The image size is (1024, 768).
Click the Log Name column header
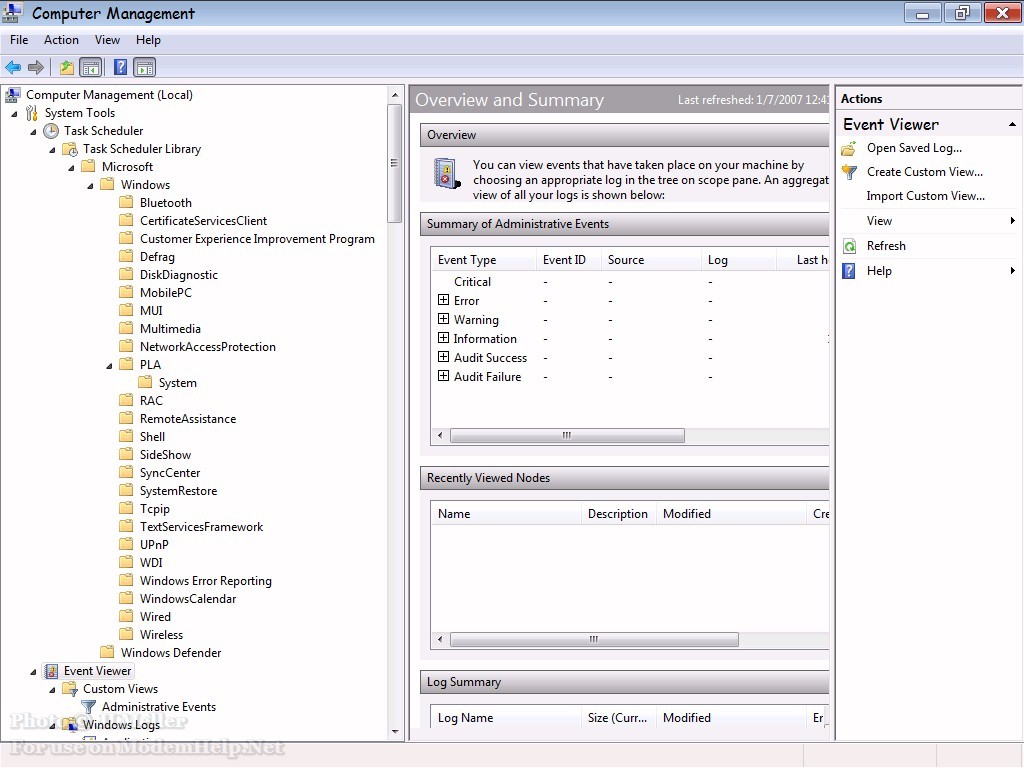[505, 718]
